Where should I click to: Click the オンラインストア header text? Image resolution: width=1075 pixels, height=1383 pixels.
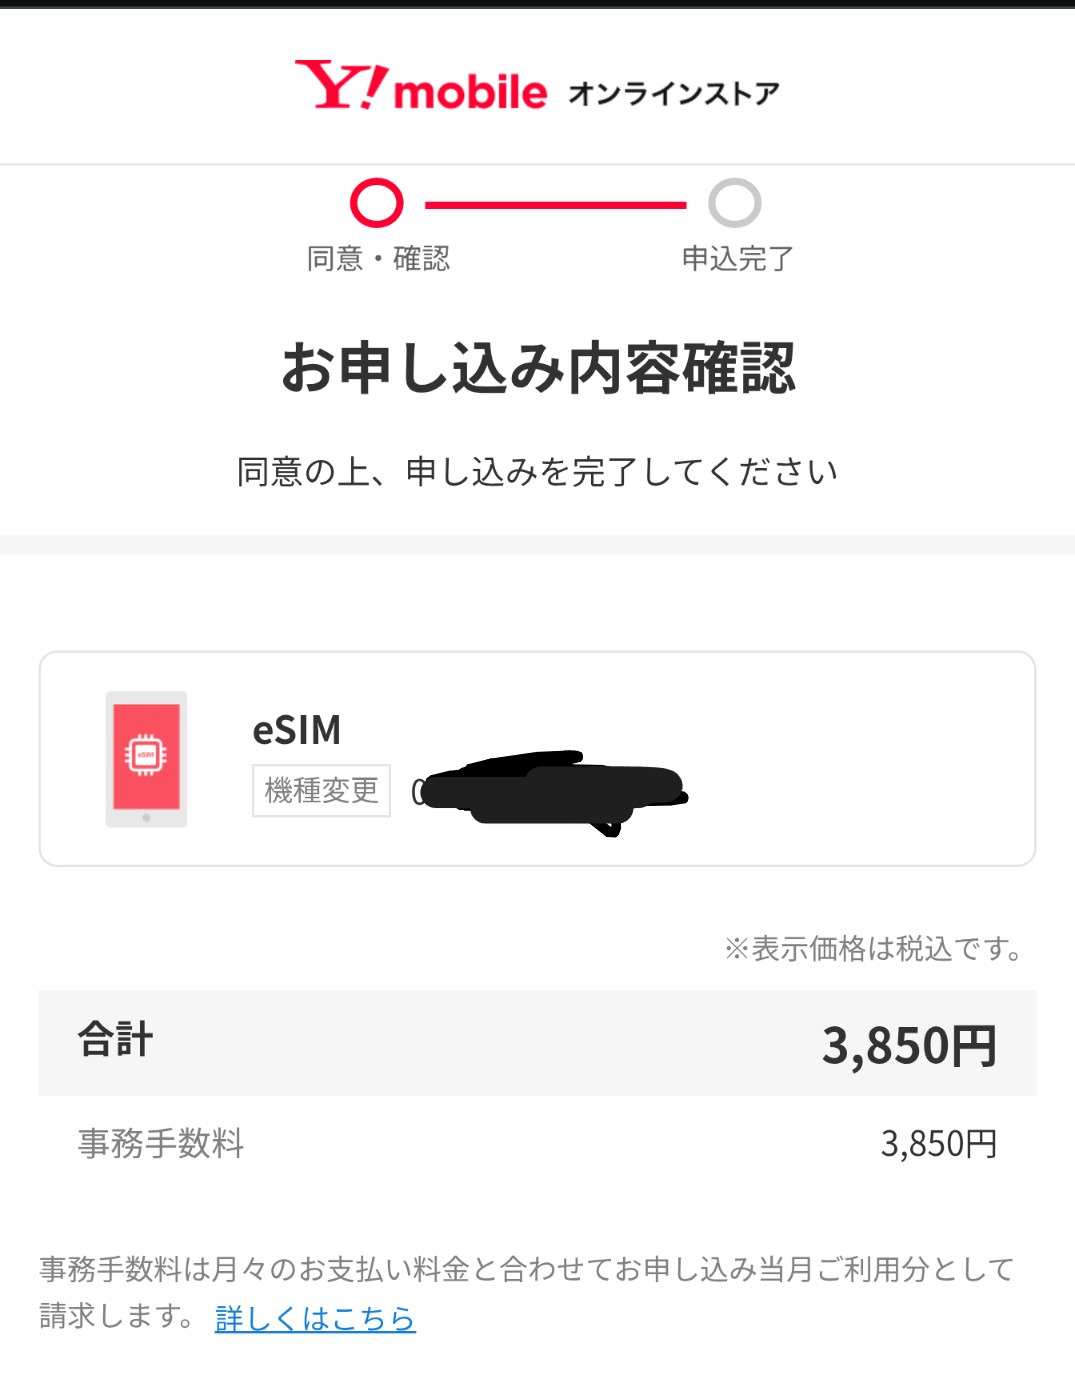674,93
